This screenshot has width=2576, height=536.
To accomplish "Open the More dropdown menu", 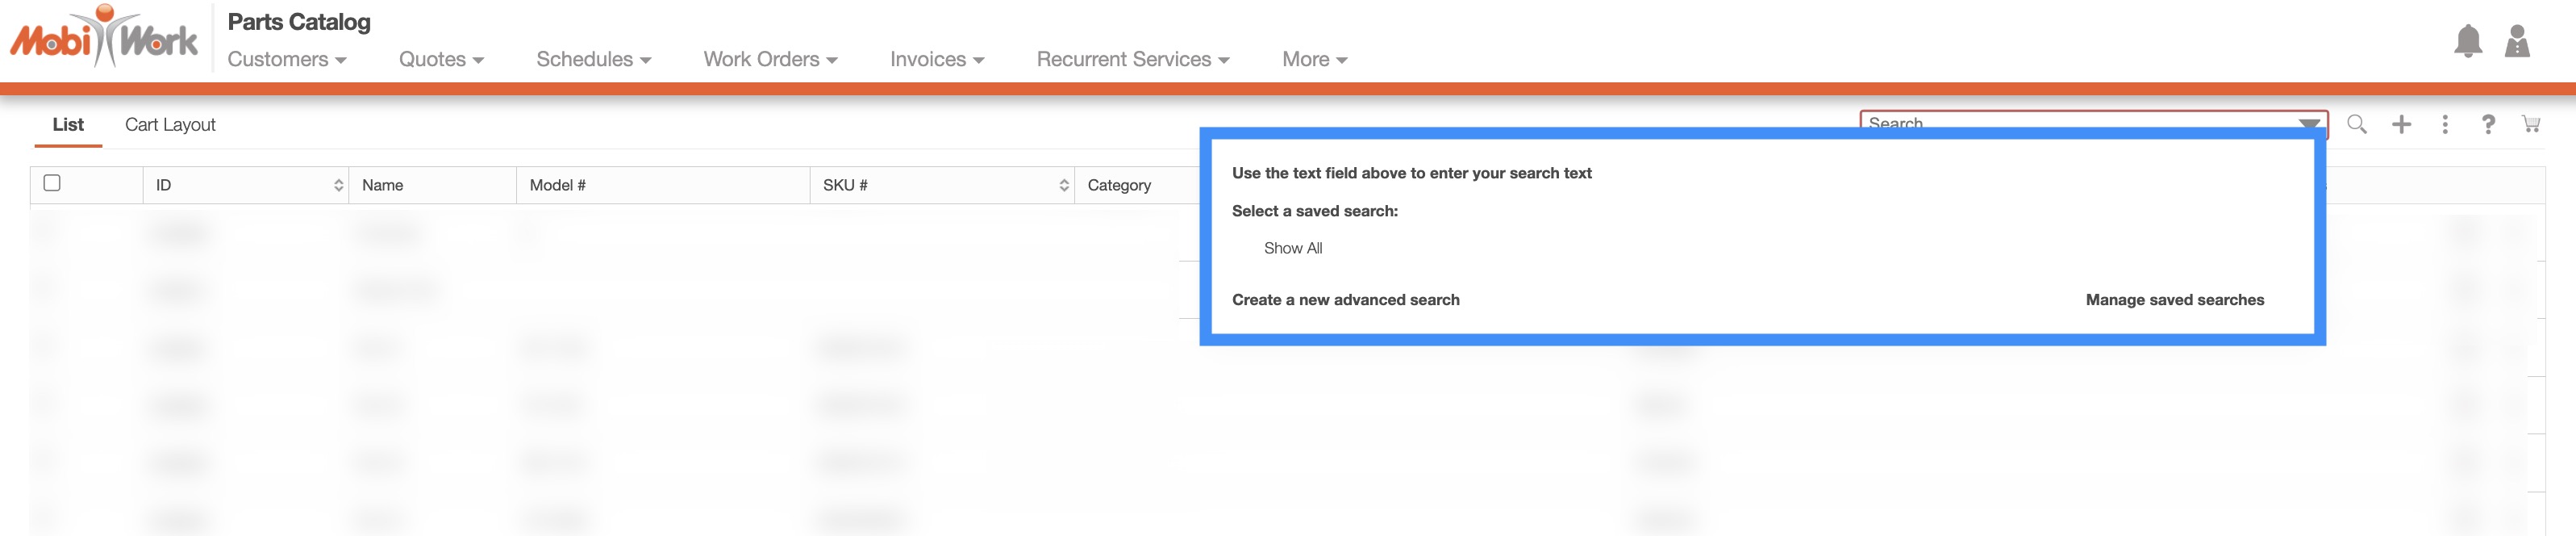I will pyautogui.click(x=1314, y=59).
